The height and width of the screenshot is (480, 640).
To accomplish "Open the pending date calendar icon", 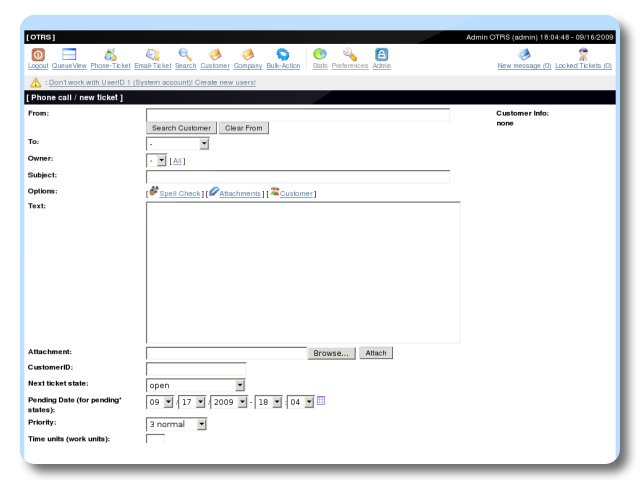I will pyautogui.click(x=322, y=401).
